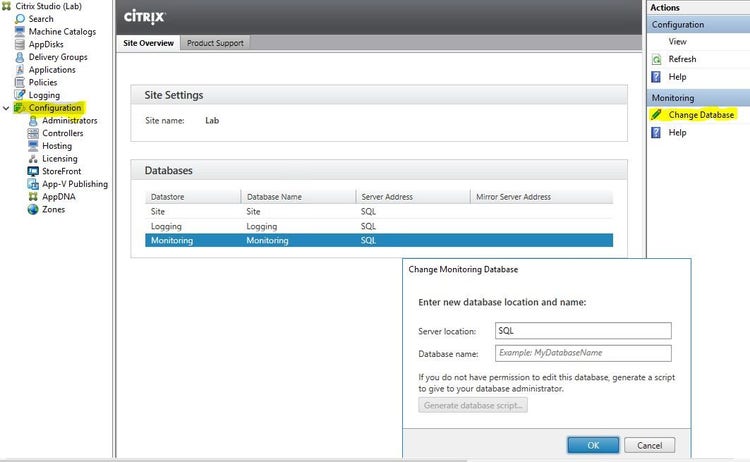Click the Help icon under Monitoring actions
This screenshot has height=462, width=750.
coord(656,132)
